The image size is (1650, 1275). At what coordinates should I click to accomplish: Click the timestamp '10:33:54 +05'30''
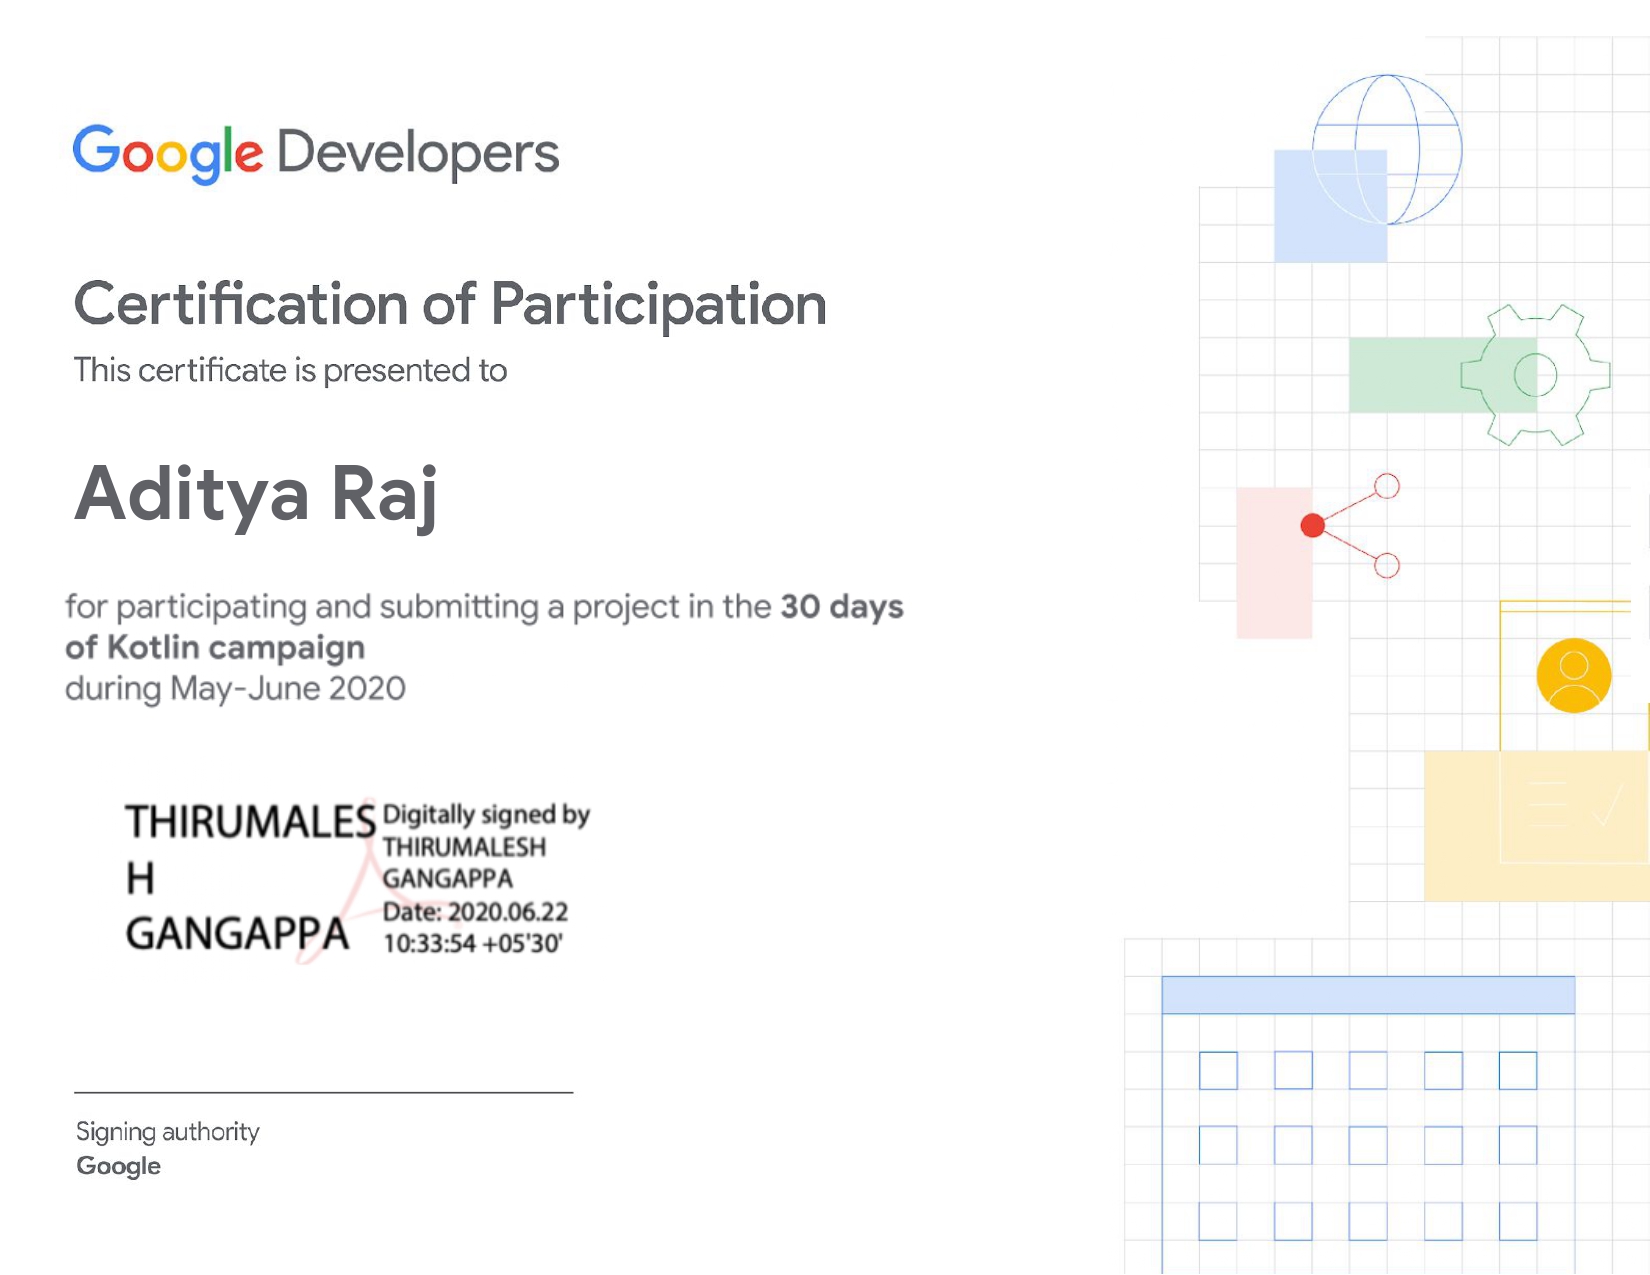tap(473, 944)
